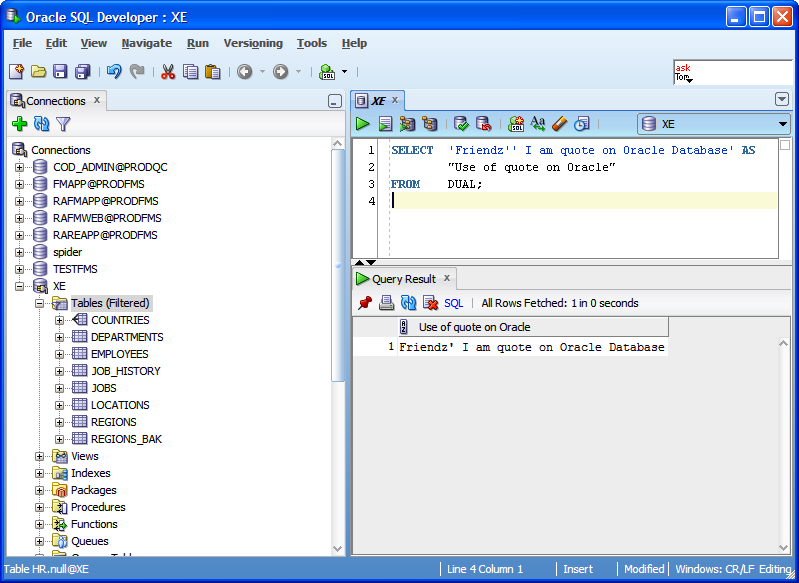Expand the Views folder
This screenshot has width=799, height=583.
click(x=40, y=456)
